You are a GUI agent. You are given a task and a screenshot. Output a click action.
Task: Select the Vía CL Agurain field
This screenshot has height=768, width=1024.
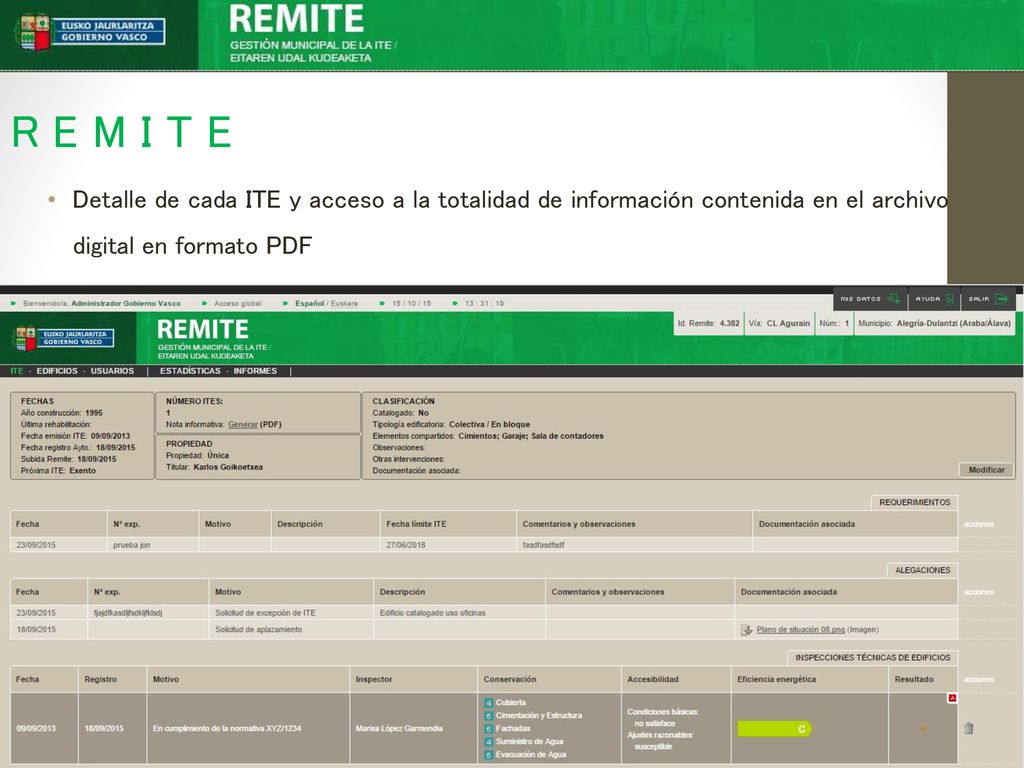tap(779, 323)
